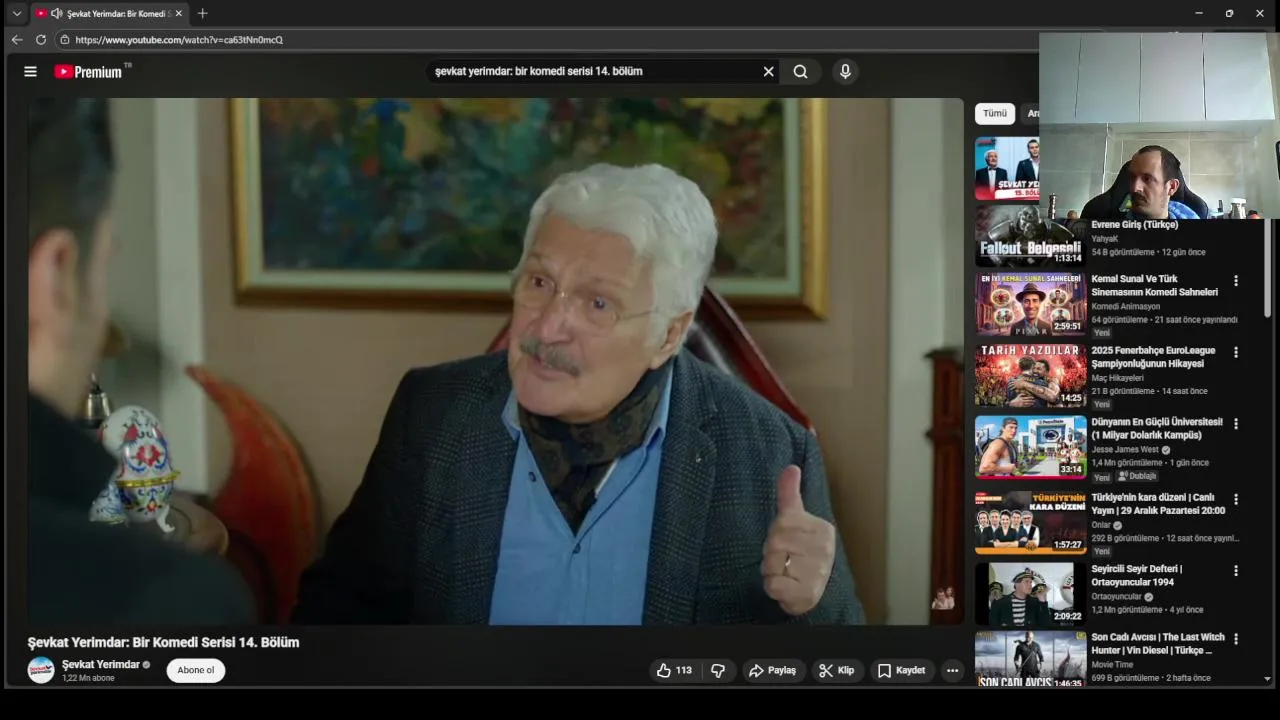Open the Yahyak channel name

pyautogui.click(x=1105, y=239)
